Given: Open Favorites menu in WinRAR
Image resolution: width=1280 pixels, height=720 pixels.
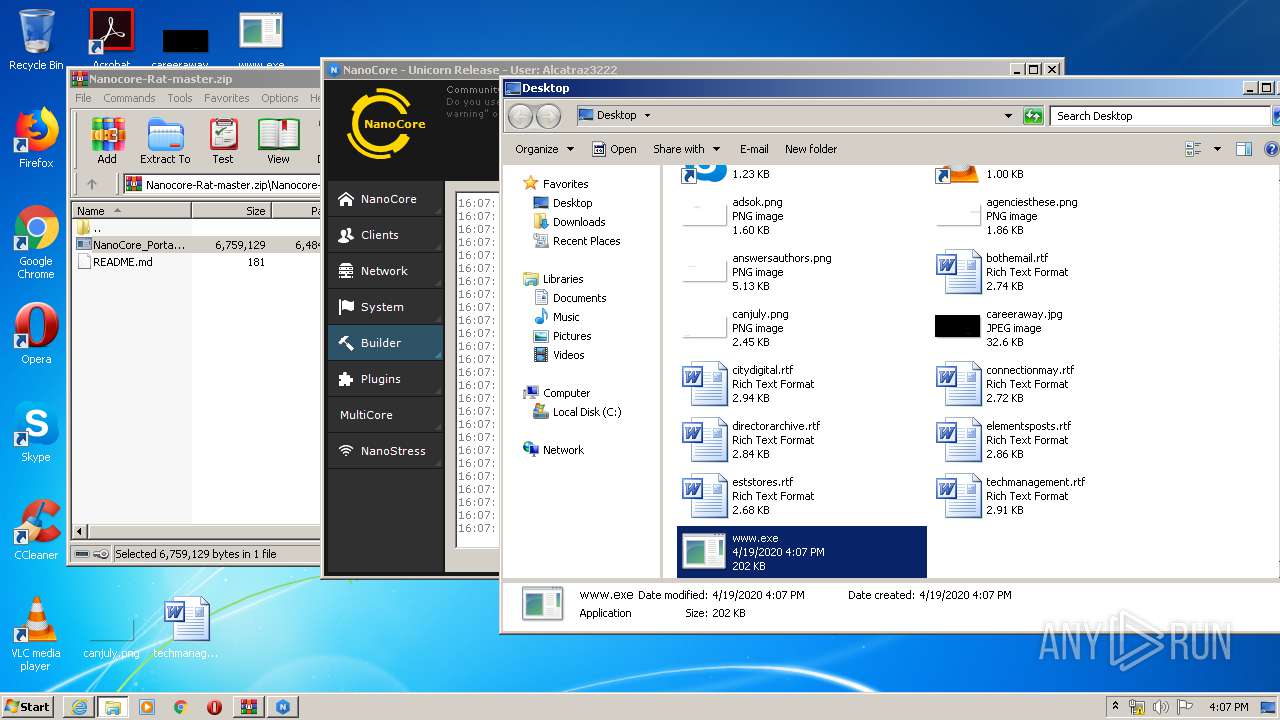Looking at the screenshot, I should [x=227, y=98].
